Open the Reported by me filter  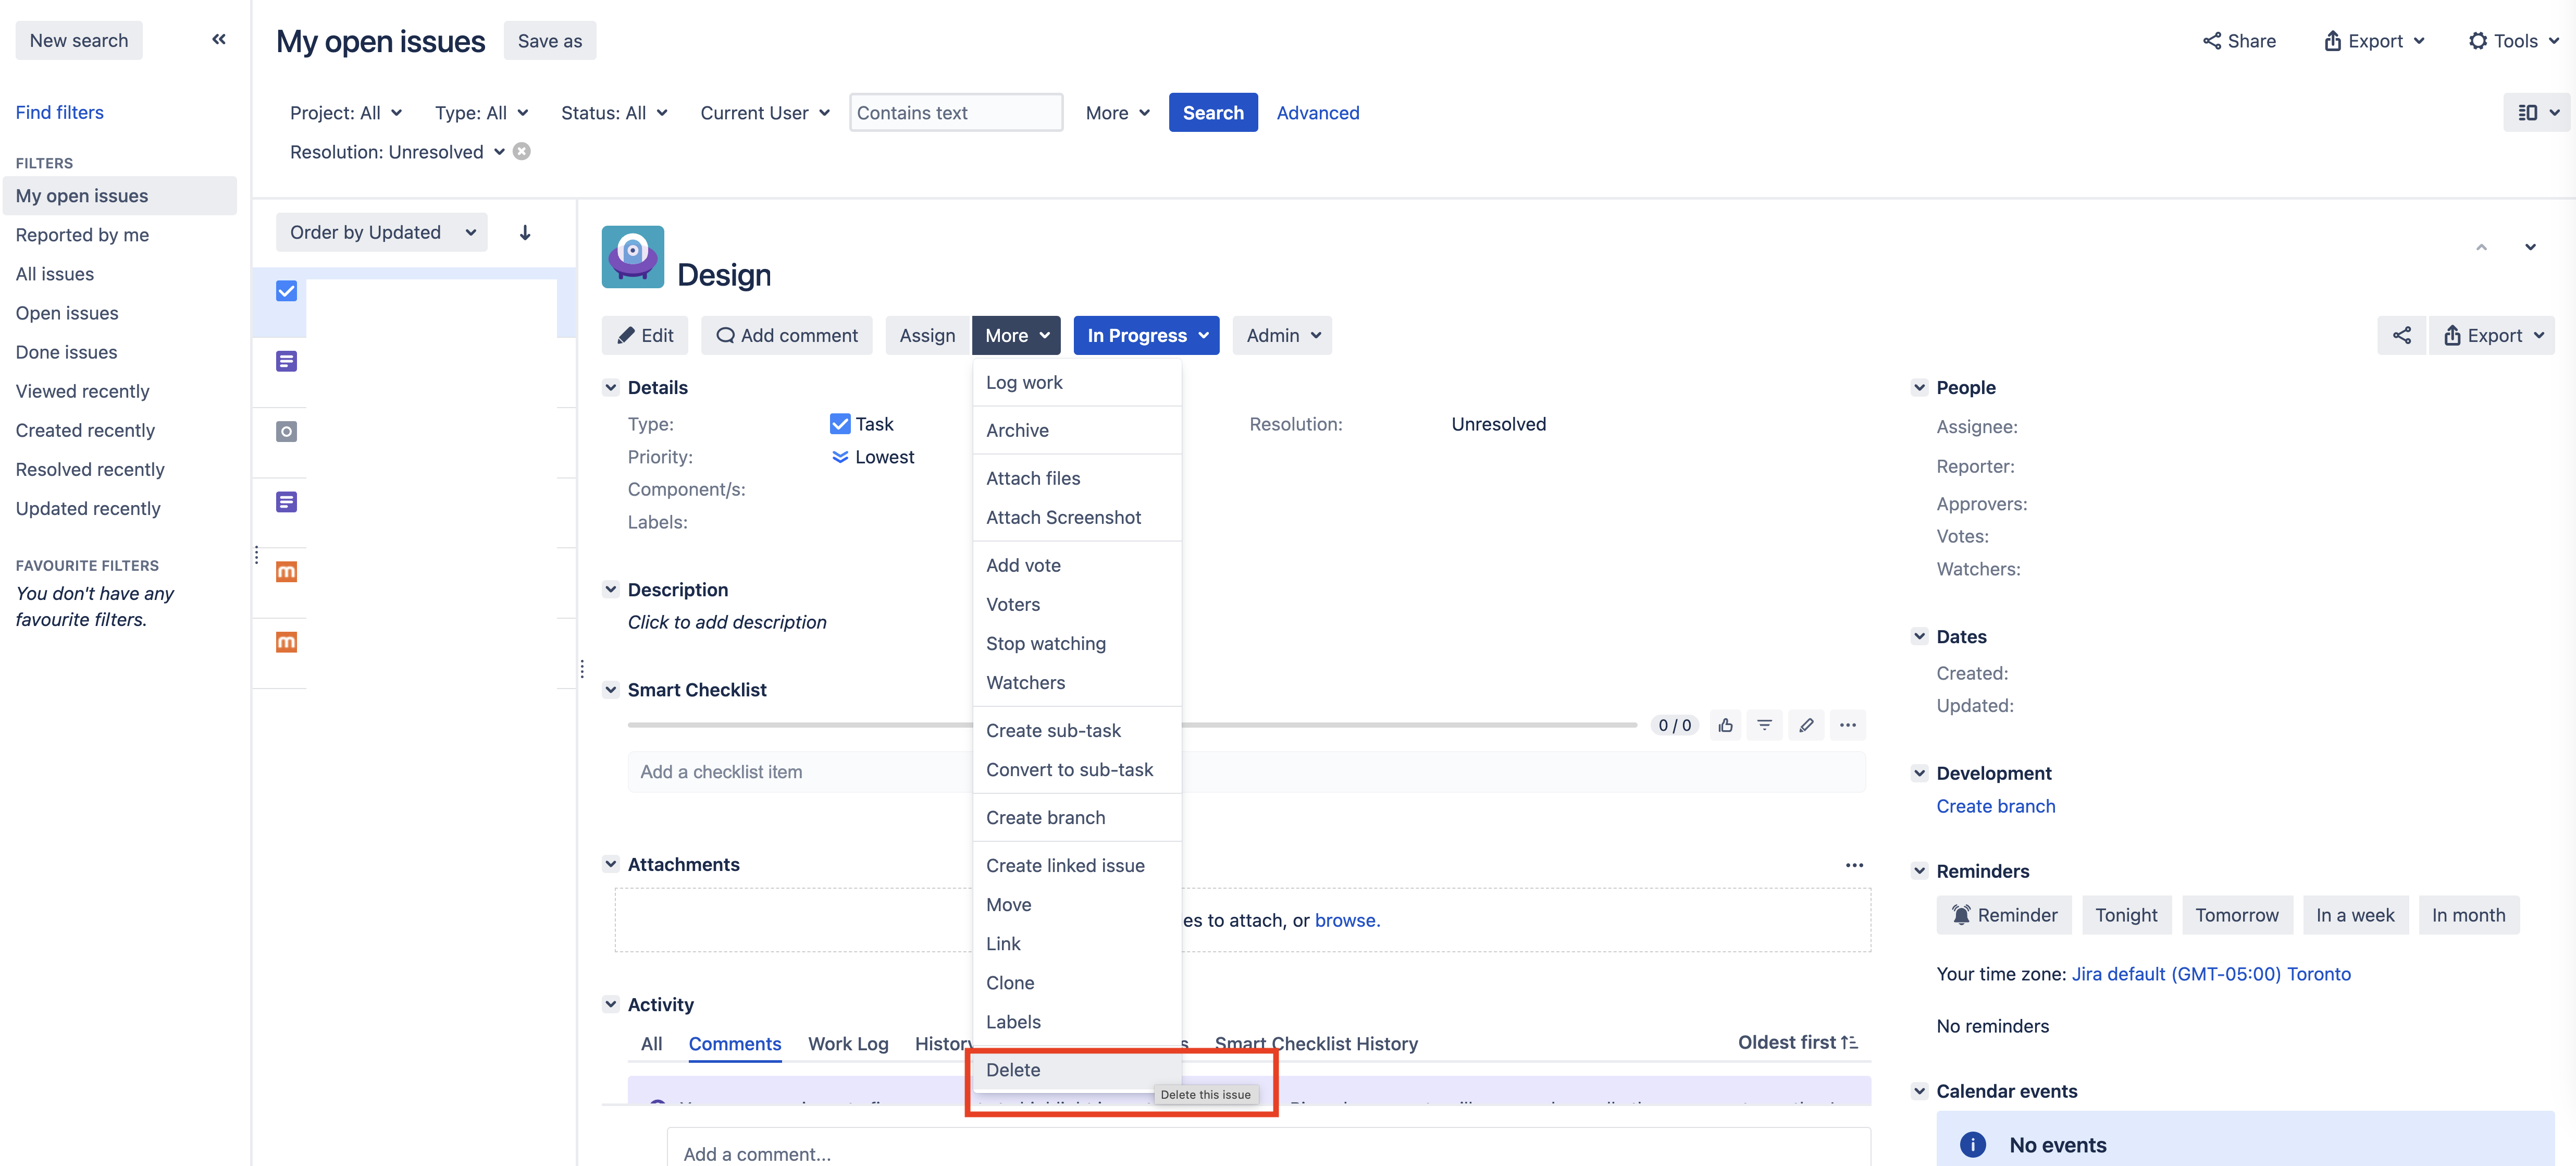pos(82,235)
